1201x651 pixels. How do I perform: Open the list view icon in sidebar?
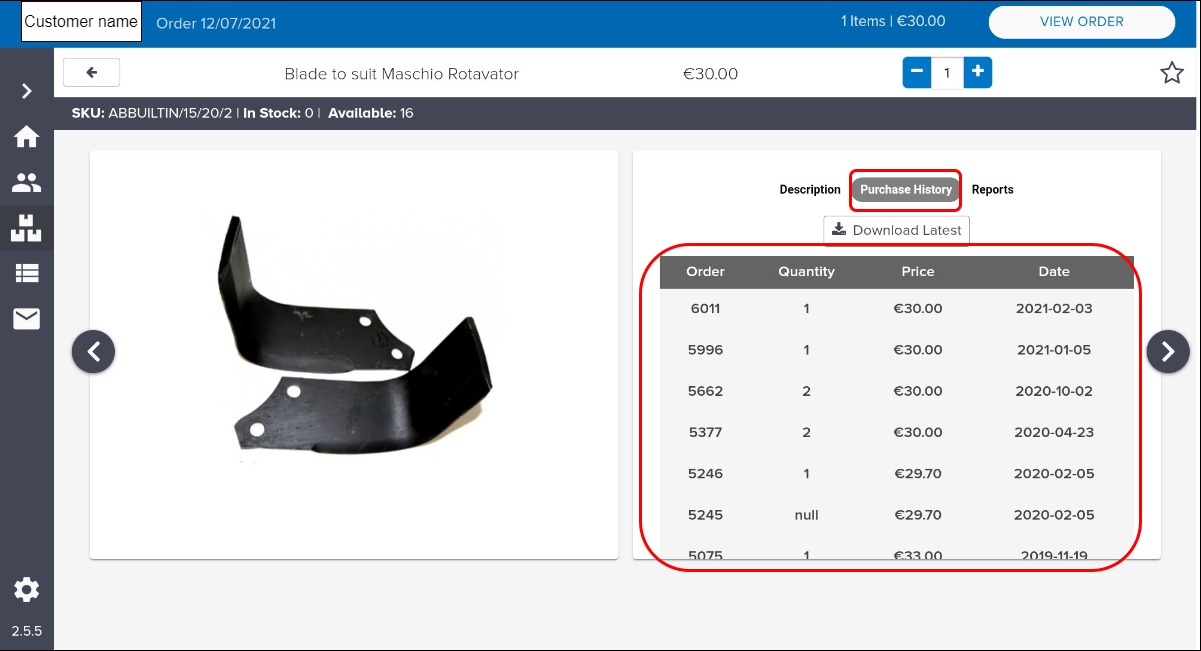tap(27, 273)
